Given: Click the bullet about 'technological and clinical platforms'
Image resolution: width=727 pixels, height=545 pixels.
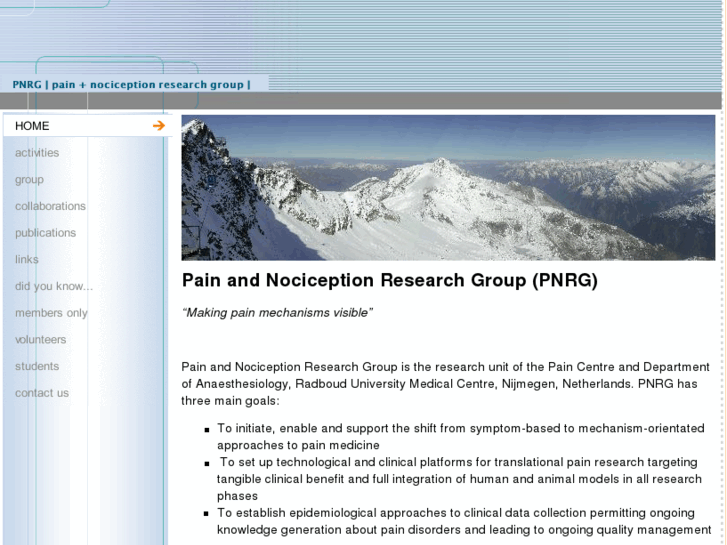Looking at the screenshot, I should (459, 479).
